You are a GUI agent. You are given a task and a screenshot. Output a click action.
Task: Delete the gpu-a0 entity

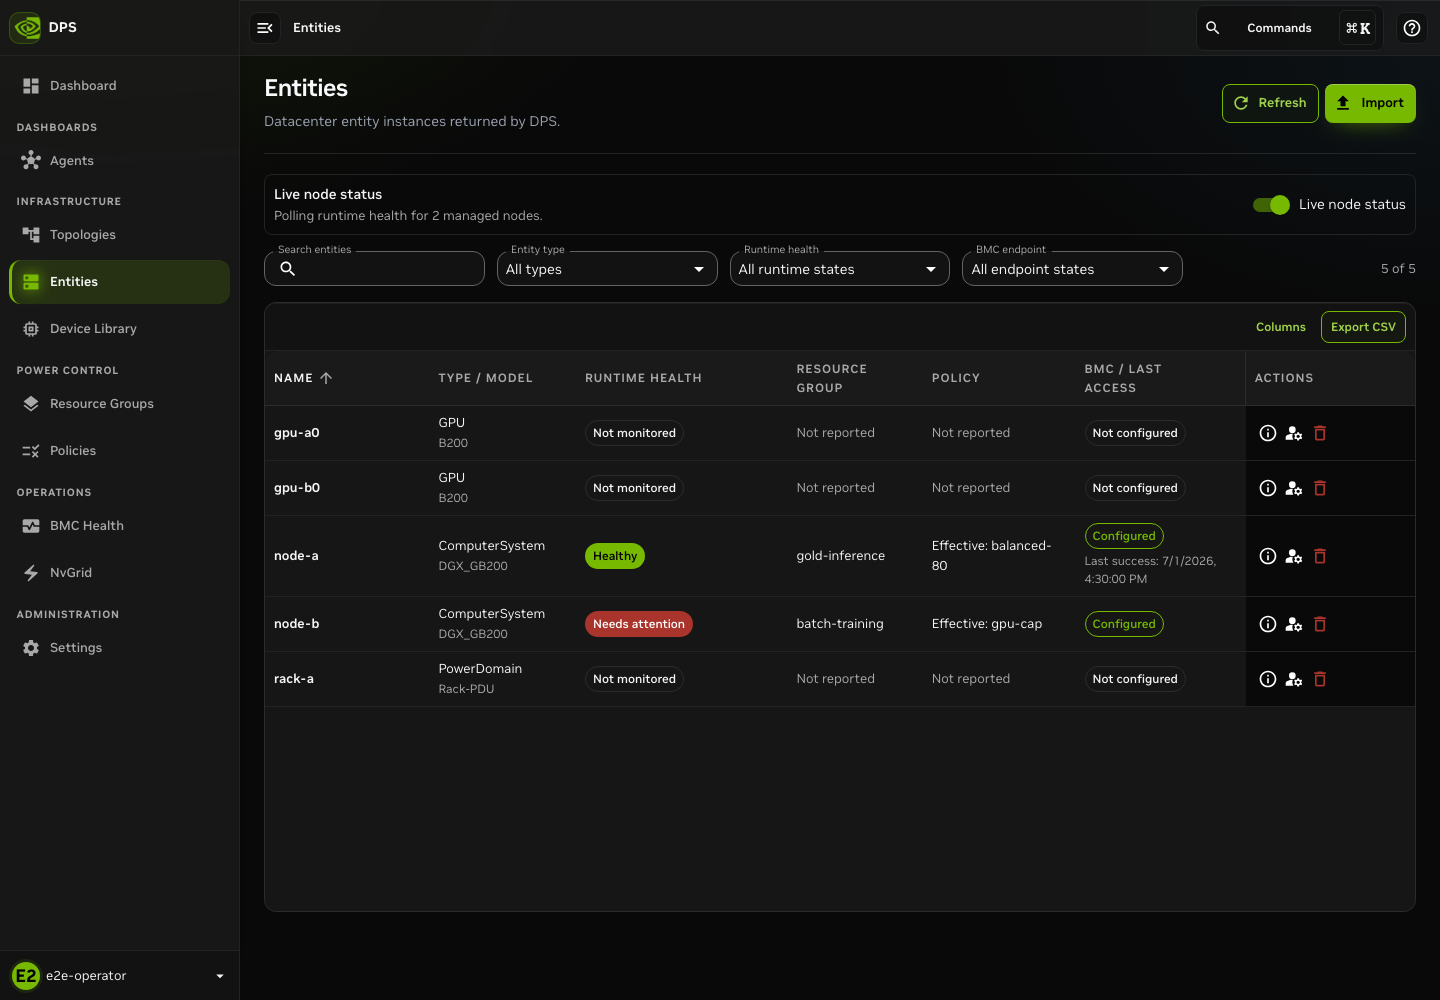click(x=1320, y=433)
